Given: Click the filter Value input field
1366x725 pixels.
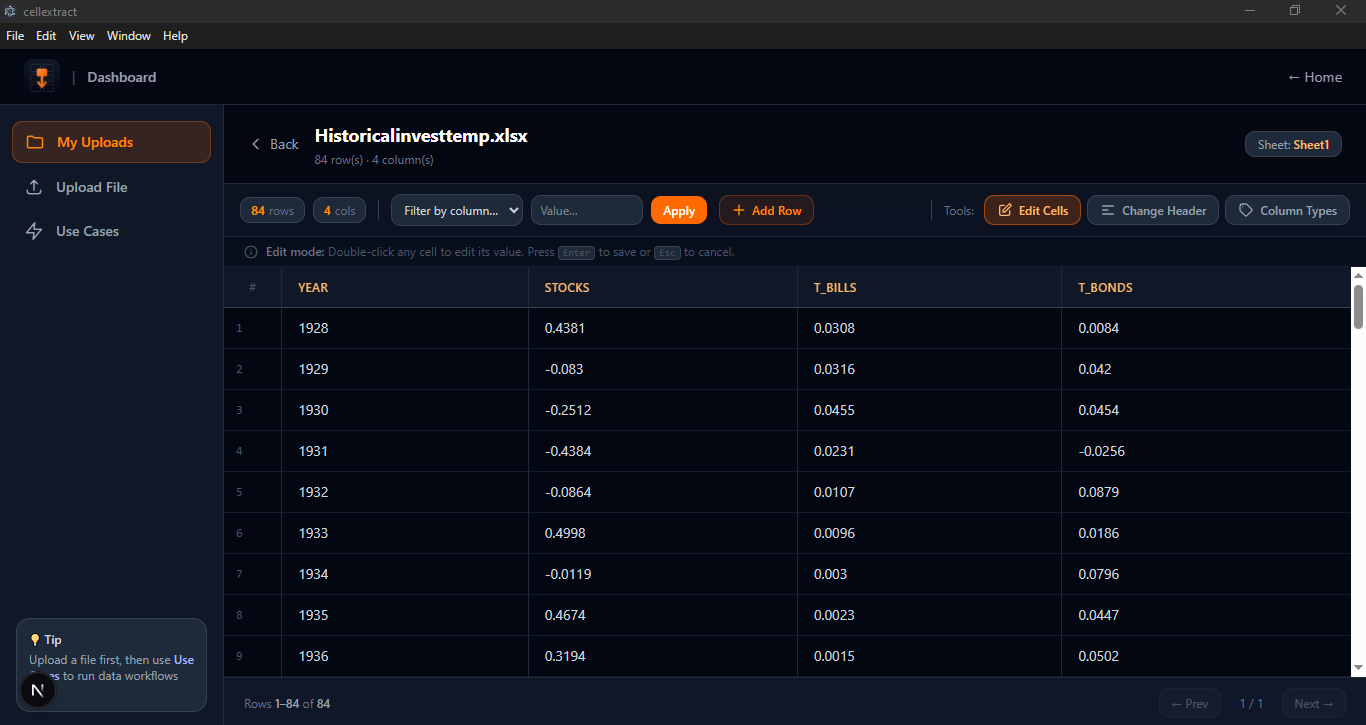Looking at the screenshot, I should (x=587, y=210).
